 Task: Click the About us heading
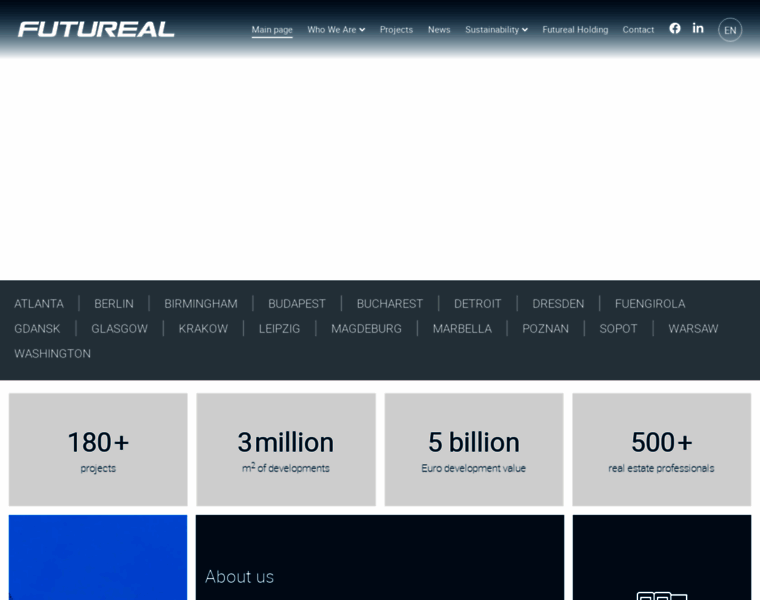point(239,577)
